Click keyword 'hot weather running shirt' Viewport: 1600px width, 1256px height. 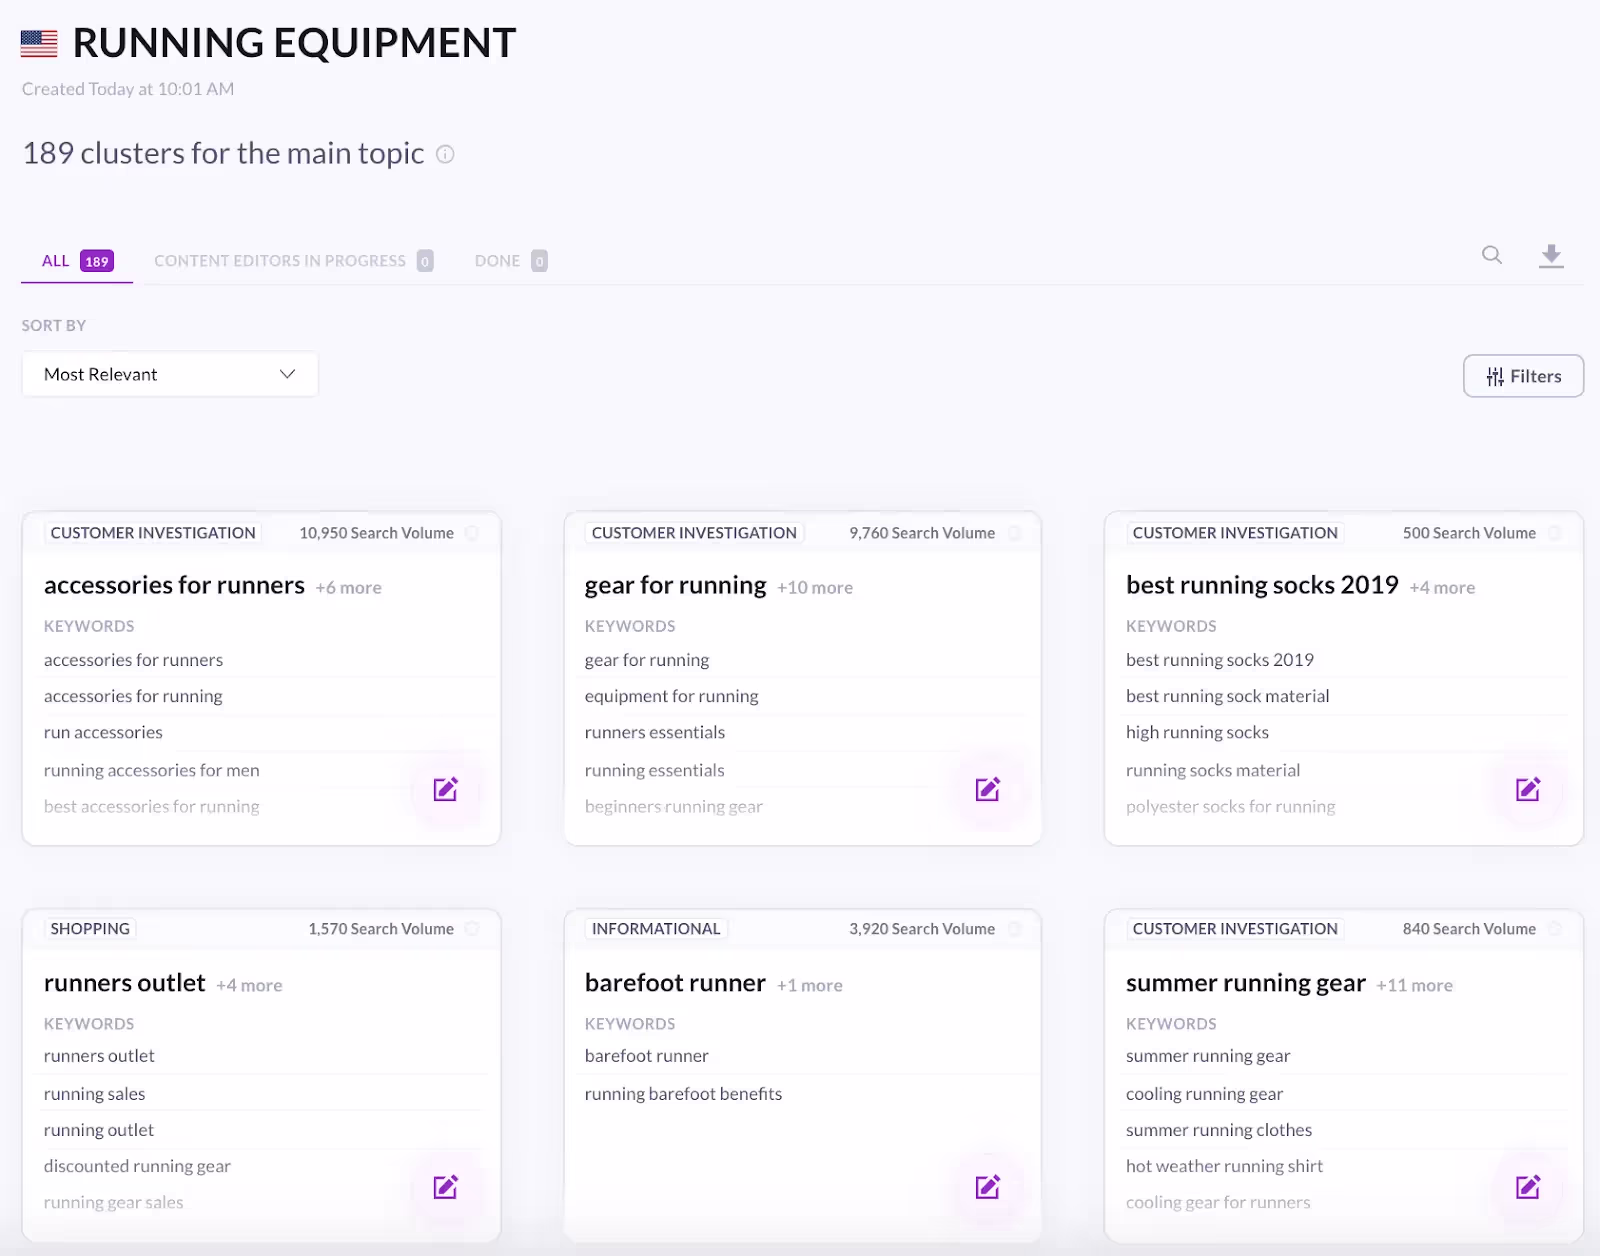tap(1224, 1166)
